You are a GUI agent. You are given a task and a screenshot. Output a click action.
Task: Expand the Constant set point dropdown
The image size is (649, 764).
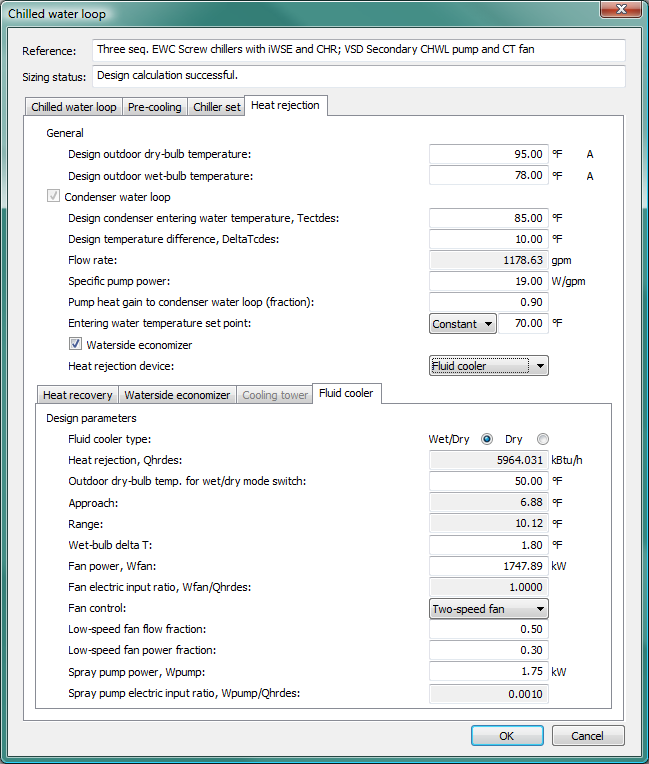(463, 324)
